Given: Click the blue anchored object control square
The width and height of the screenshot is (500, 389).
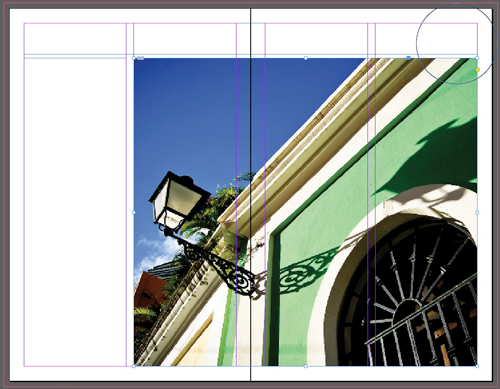Looking at the screenshot, I should pos(409,58).
